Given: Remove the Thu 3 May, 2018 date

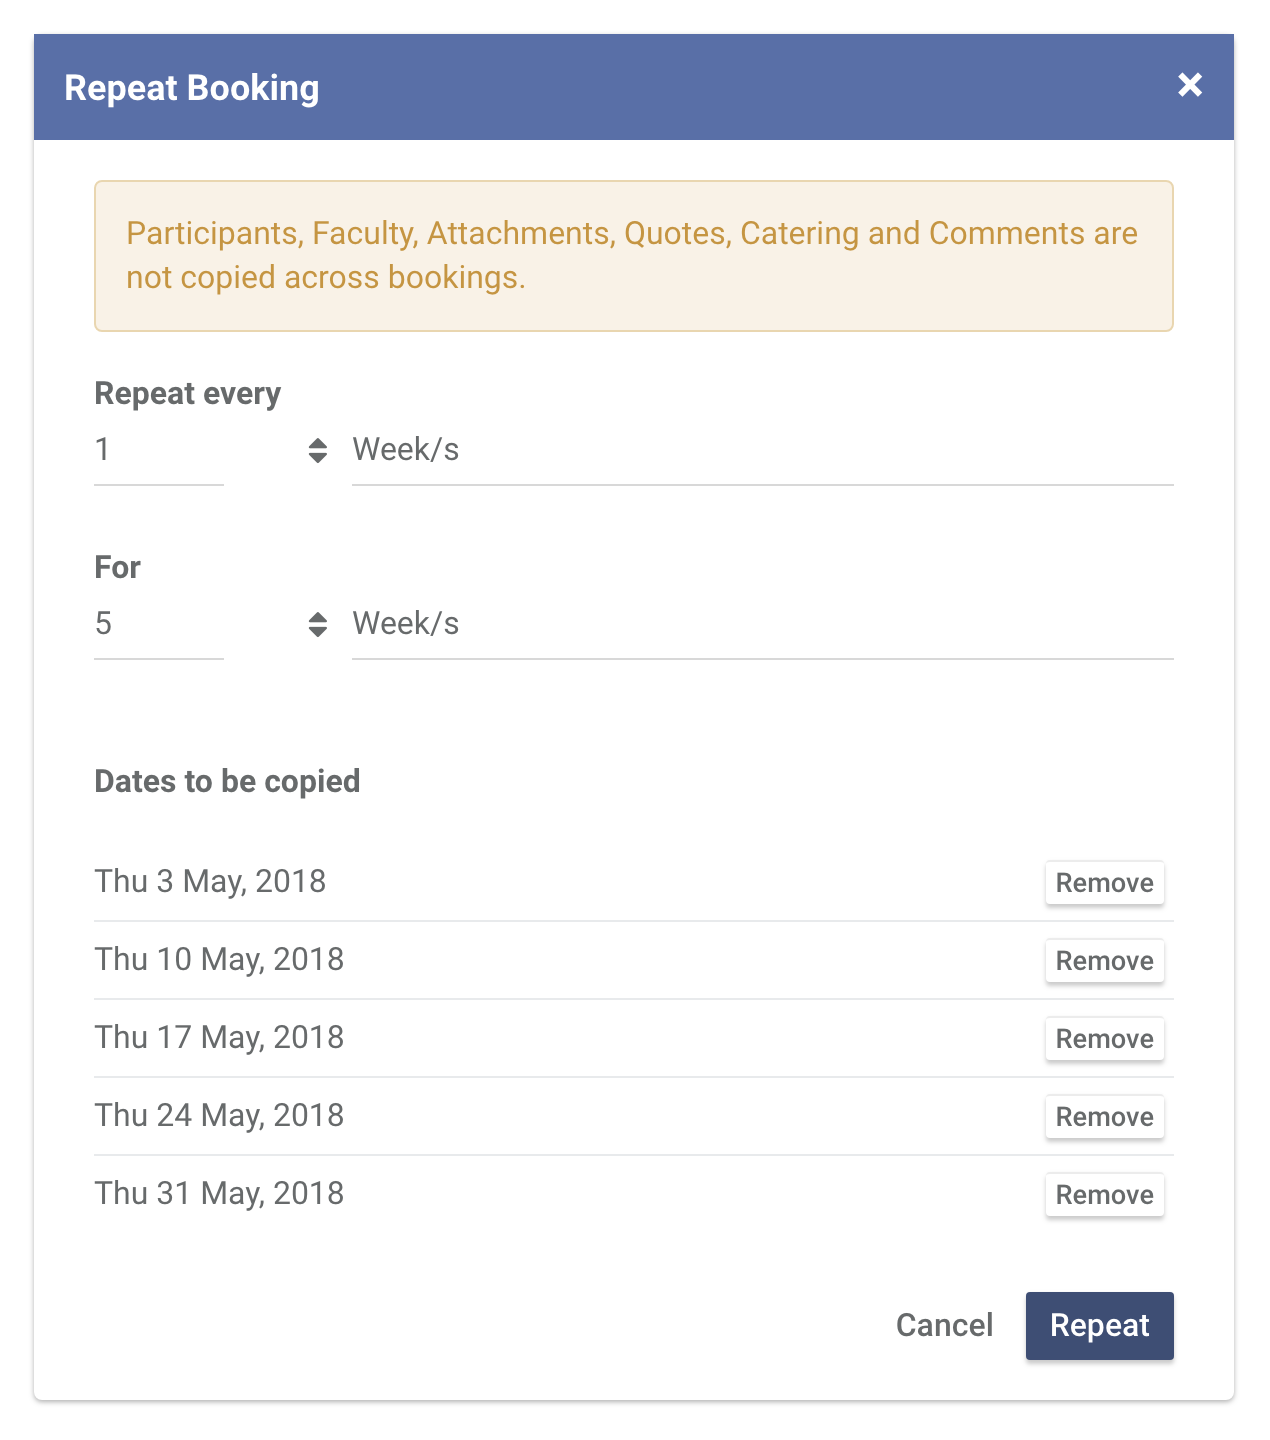Looking at the screenshot, I should point(1104,883).
